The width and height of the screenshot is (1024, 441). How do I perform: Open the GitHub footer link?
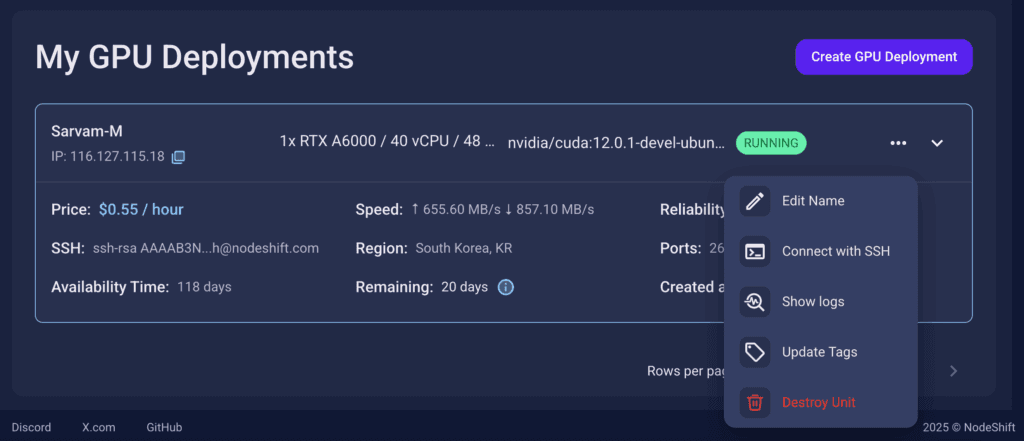coord(164,427)
